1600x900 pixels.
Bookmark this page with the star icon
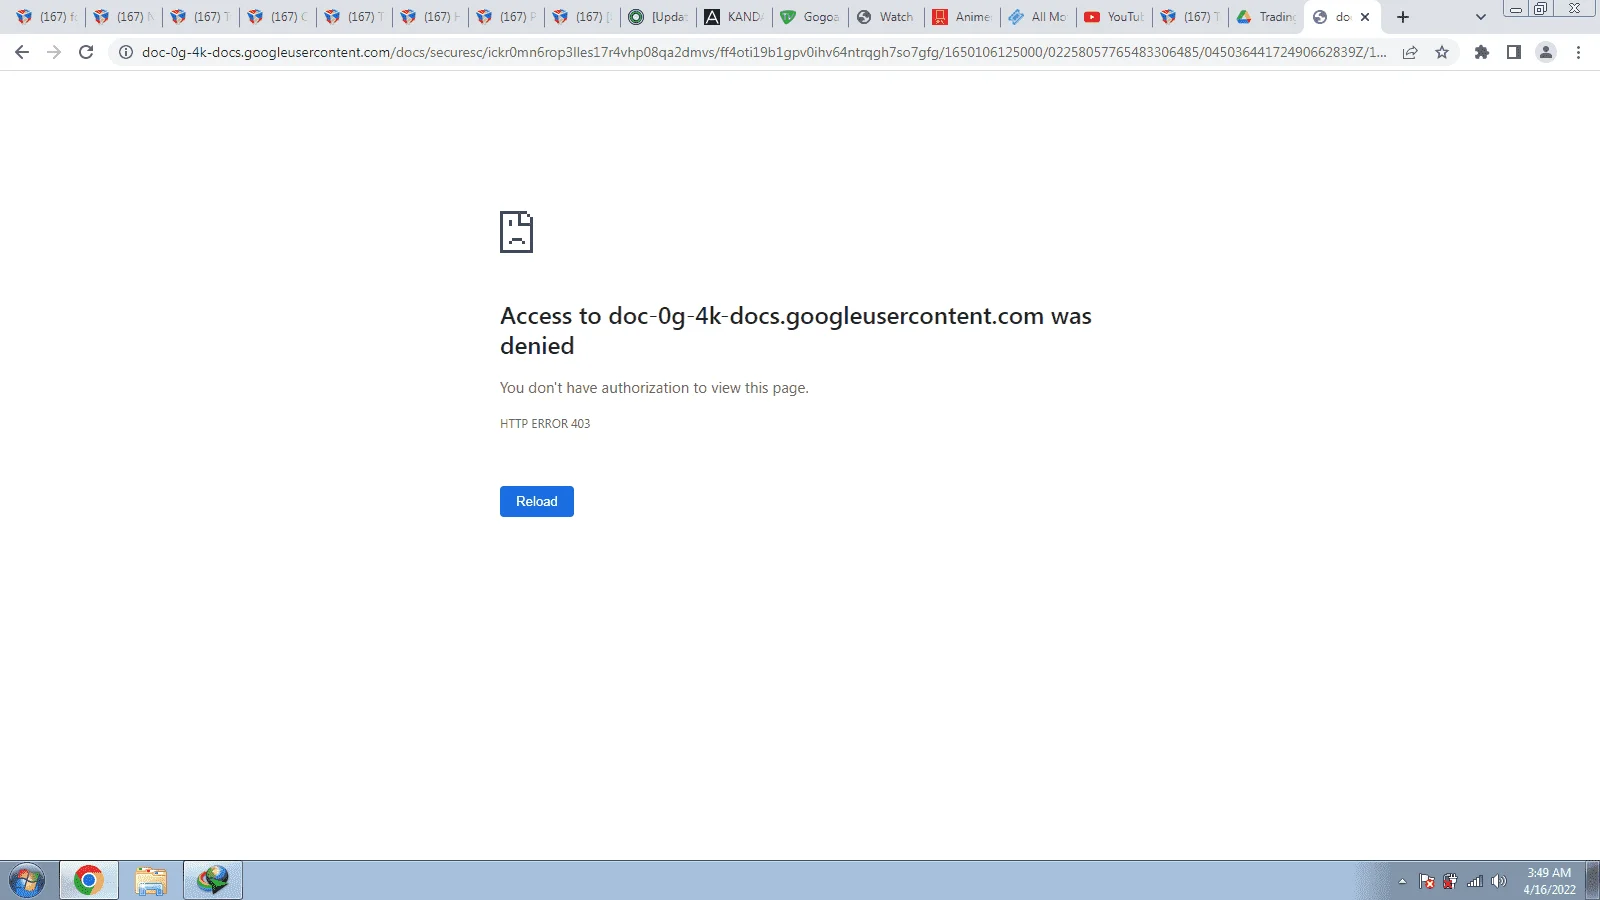click(x=1442, y=52)
